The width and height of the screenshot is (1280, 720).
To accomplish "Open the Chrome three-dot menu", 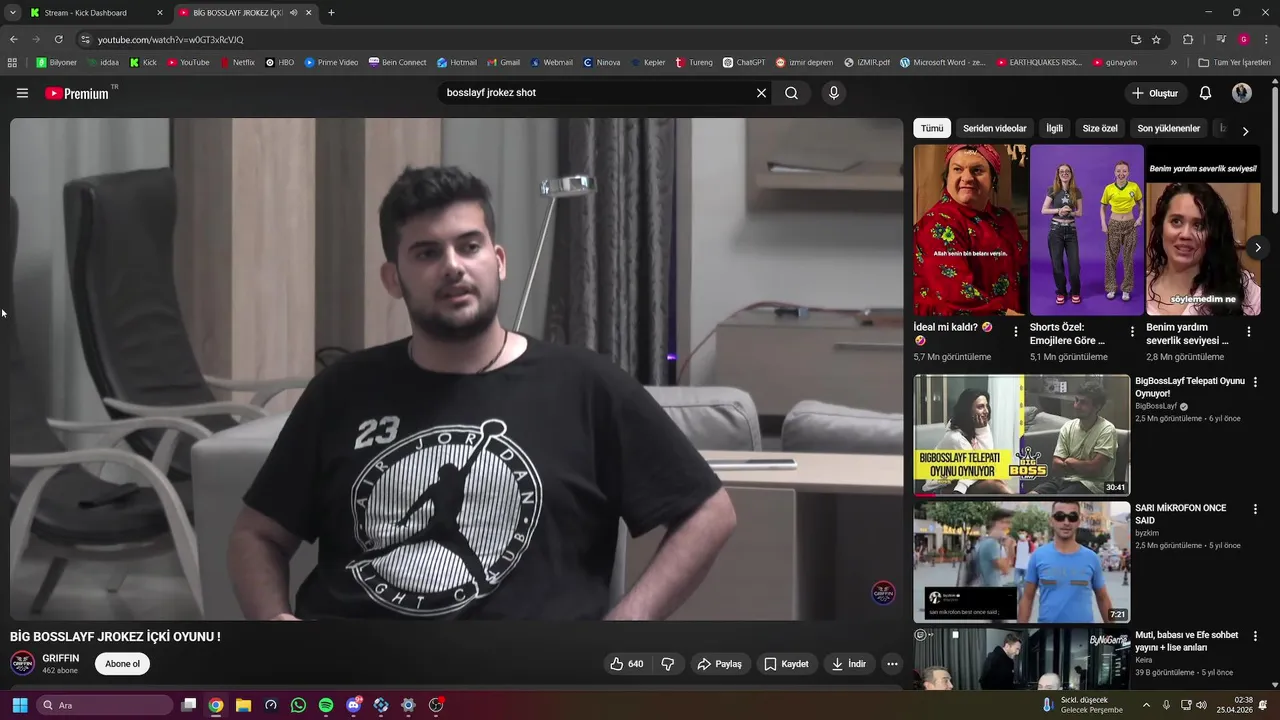I will pos(1266,39).
